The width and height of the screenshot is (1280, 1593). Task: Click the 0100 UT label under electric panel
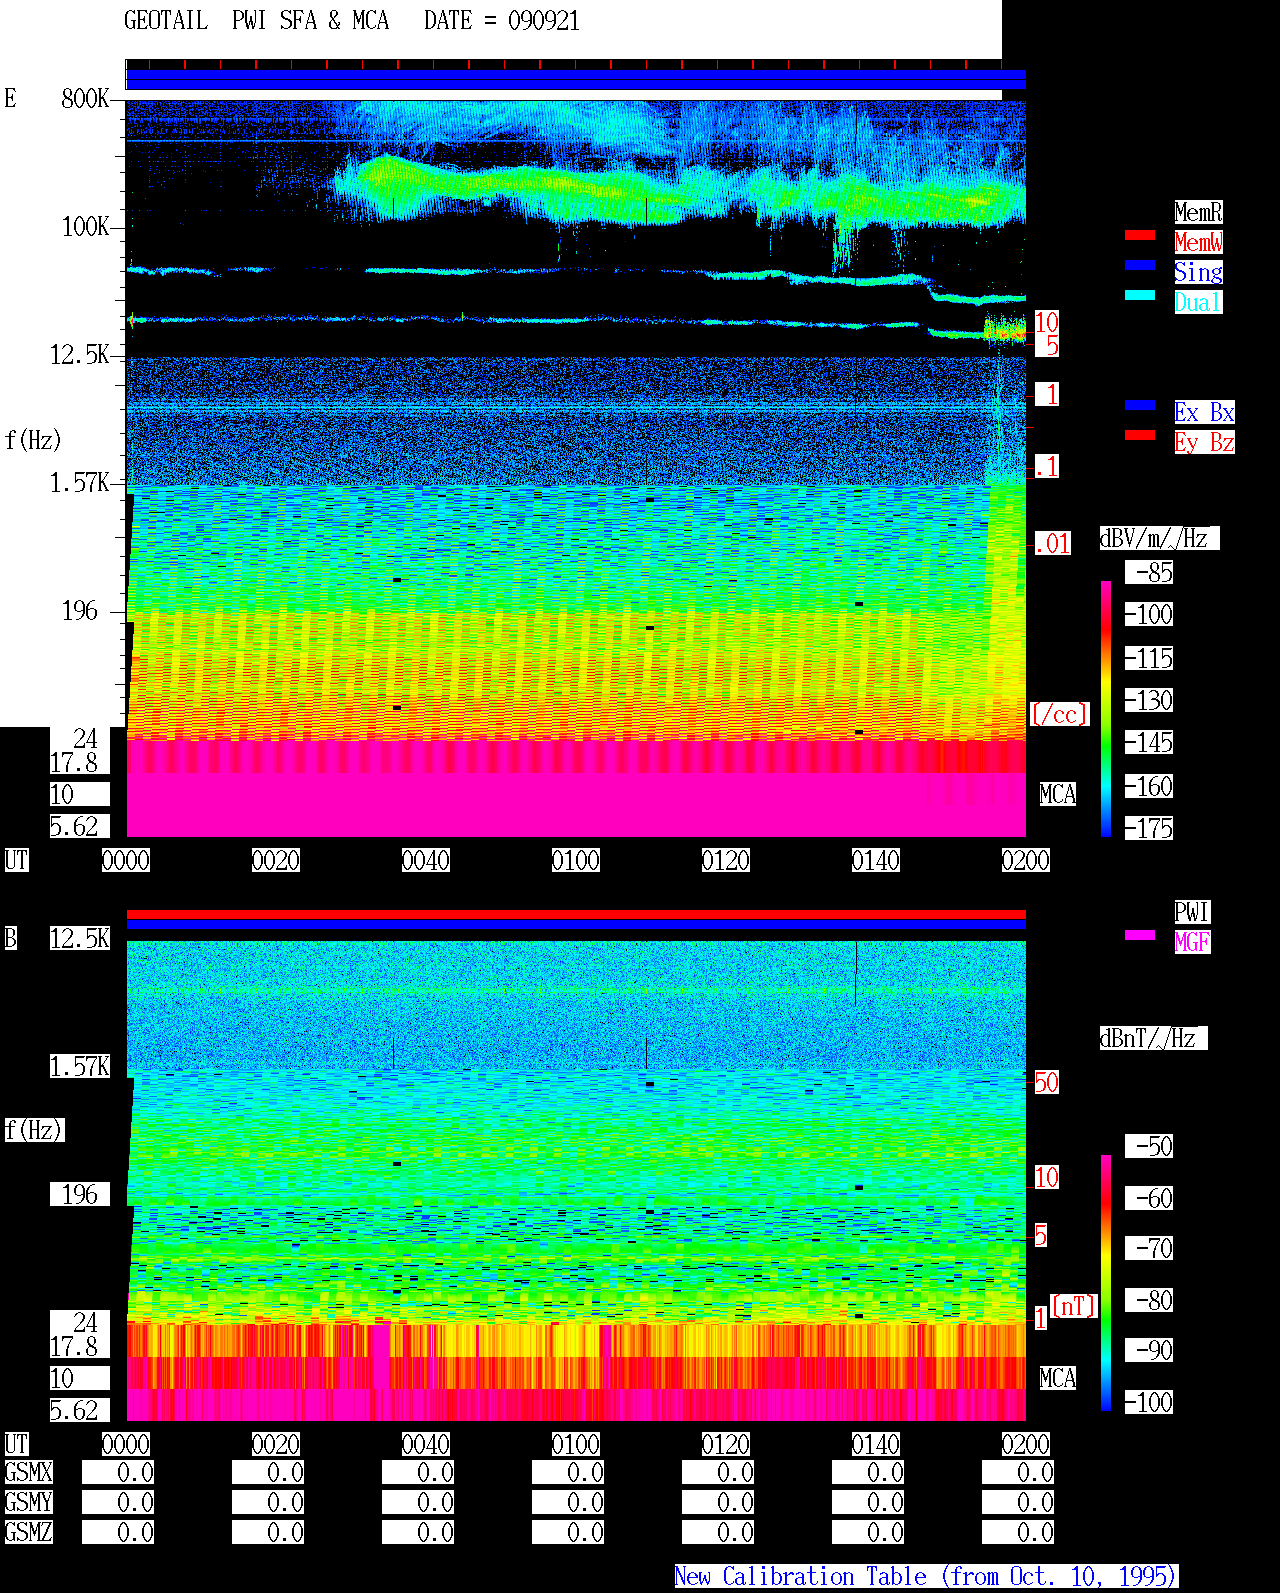576,860
